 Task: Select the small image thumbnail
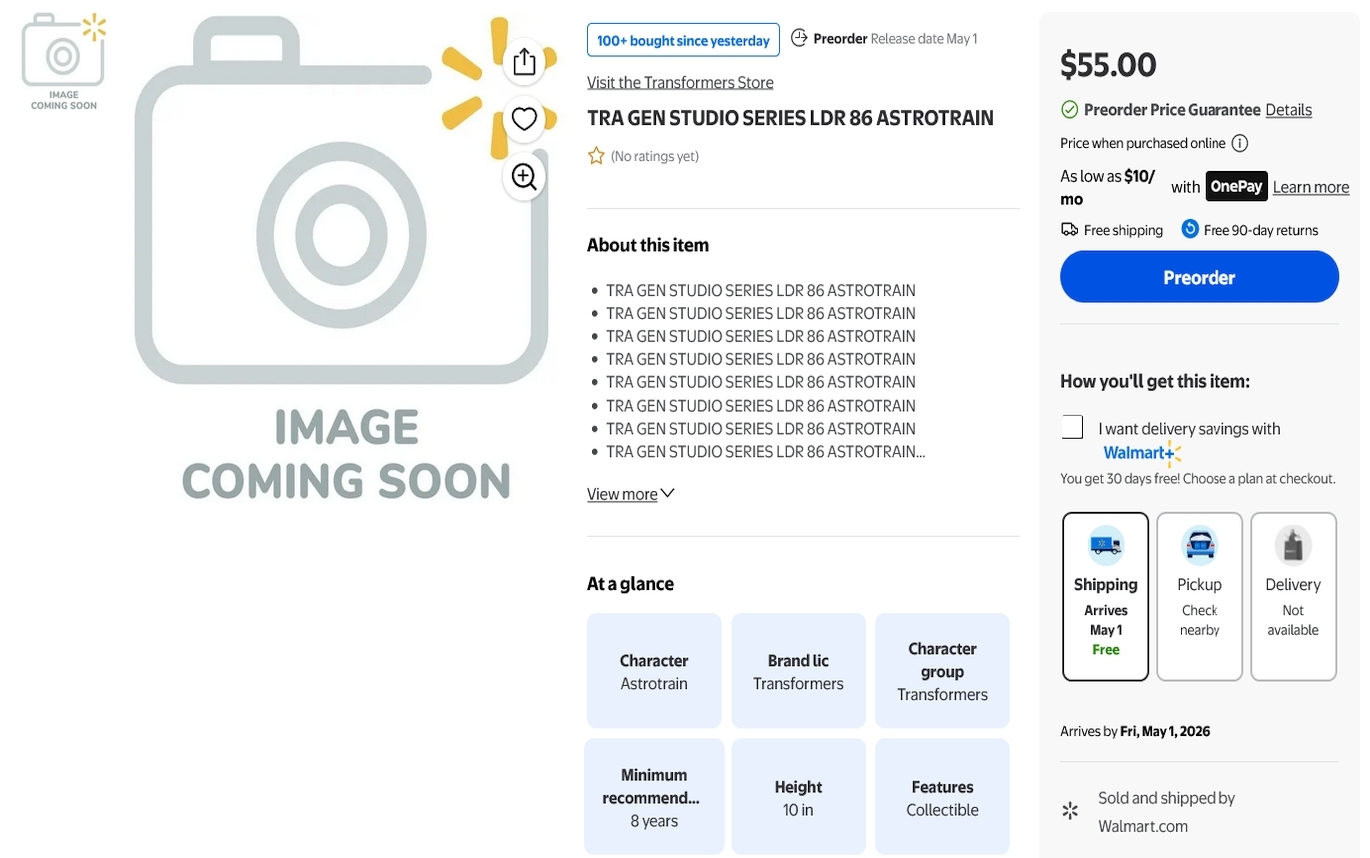click(63, 60)
